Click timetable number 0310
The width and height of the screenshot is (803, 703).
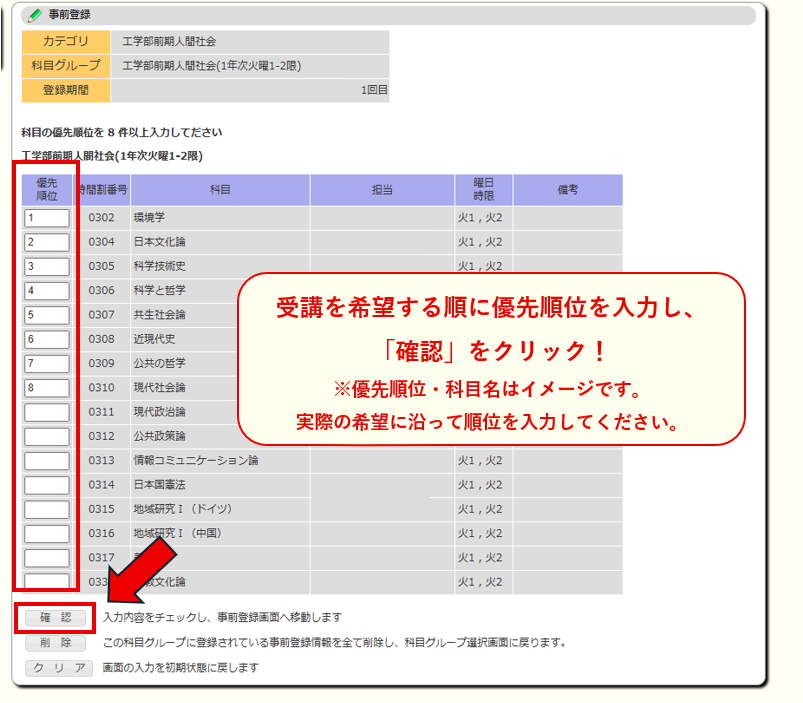coord(101,388)
